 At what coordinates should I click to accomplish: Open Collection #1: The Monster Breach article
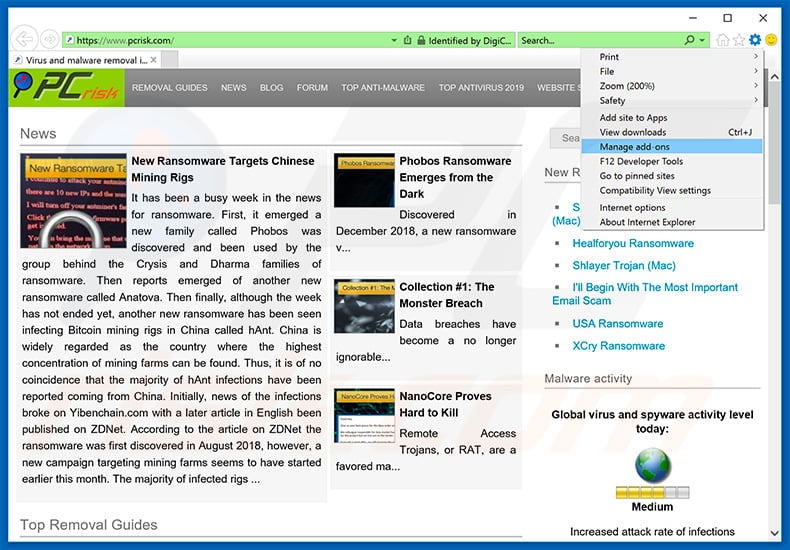click(447, 295)
